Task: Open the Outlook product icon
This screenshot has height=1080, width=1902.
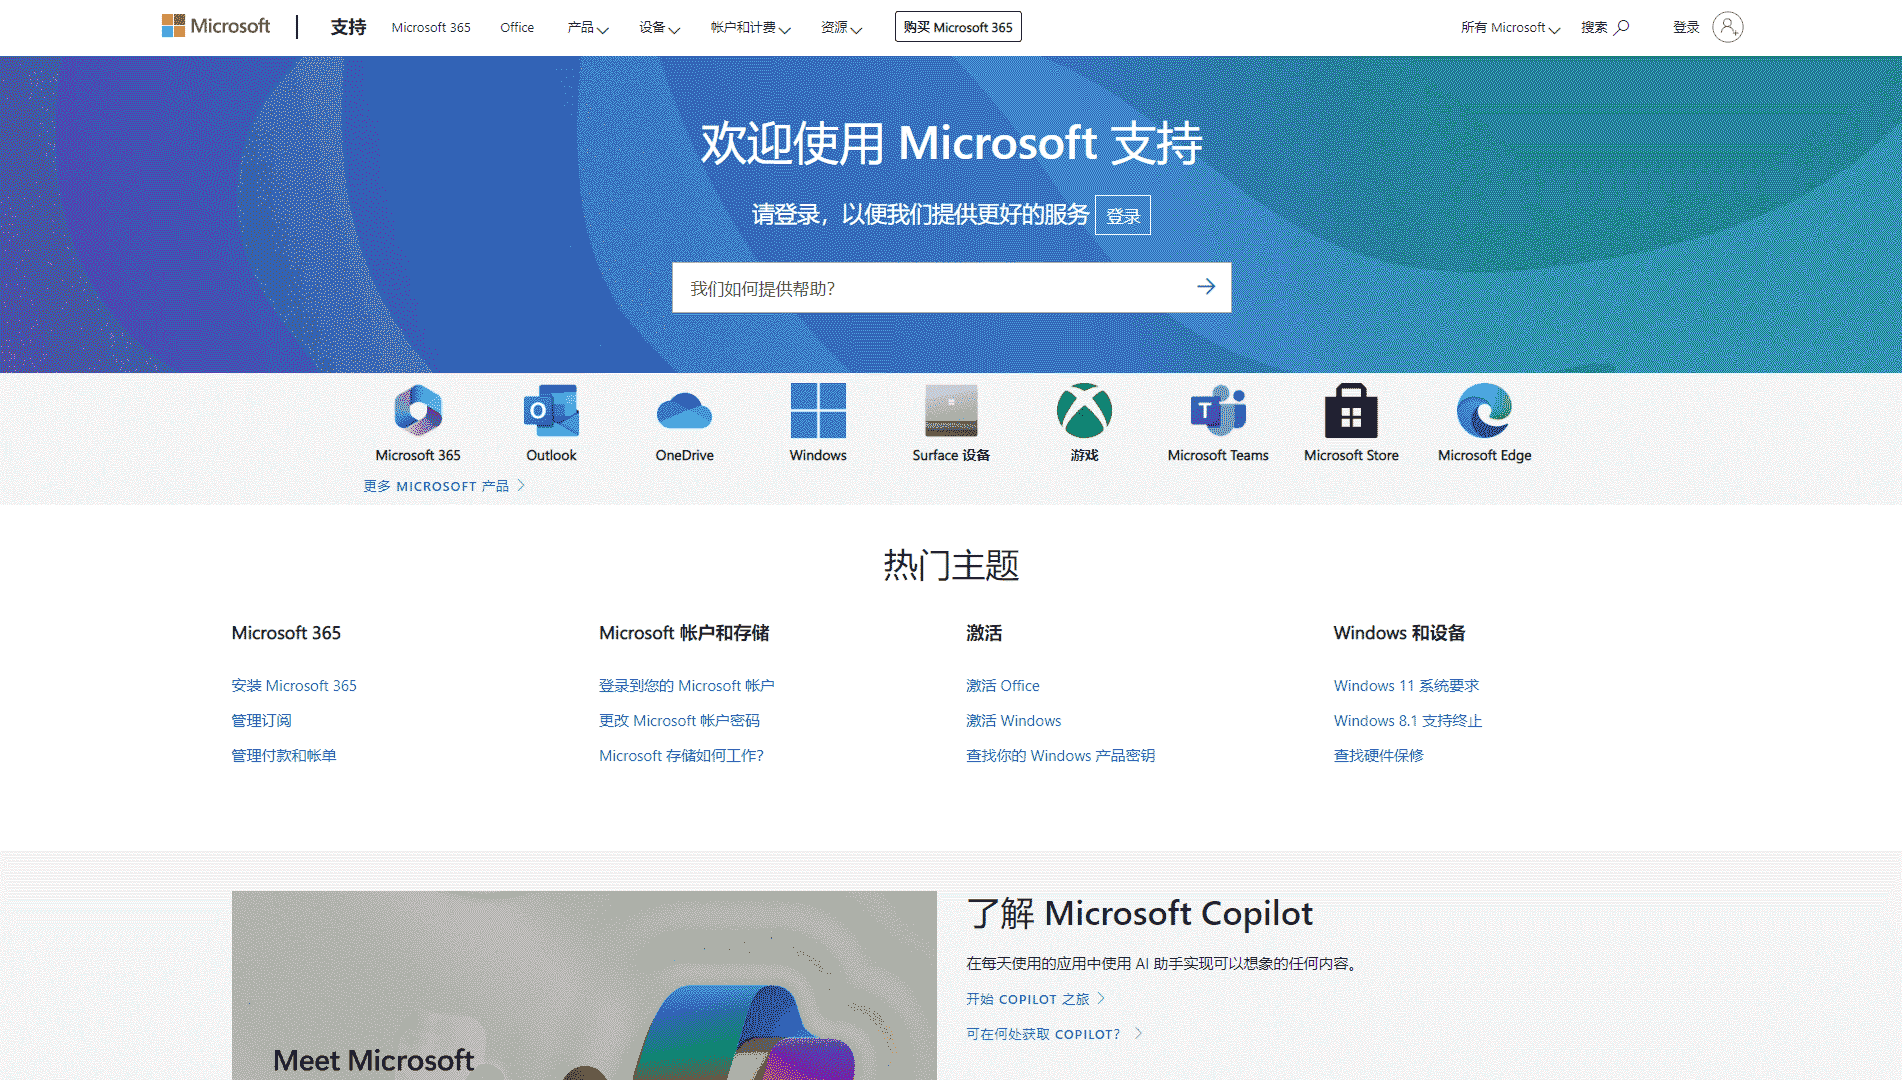Action: tap(551, 411)
